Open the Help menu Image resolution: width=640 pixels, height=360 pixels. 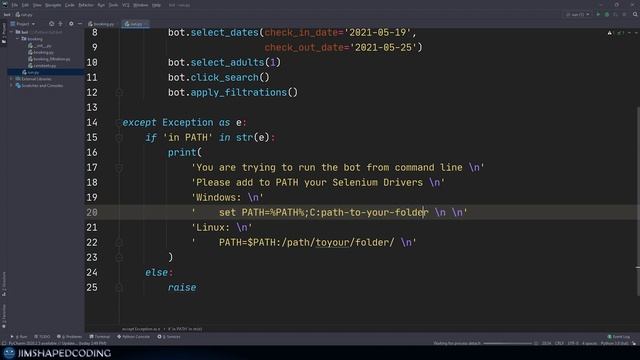[156, 5]
